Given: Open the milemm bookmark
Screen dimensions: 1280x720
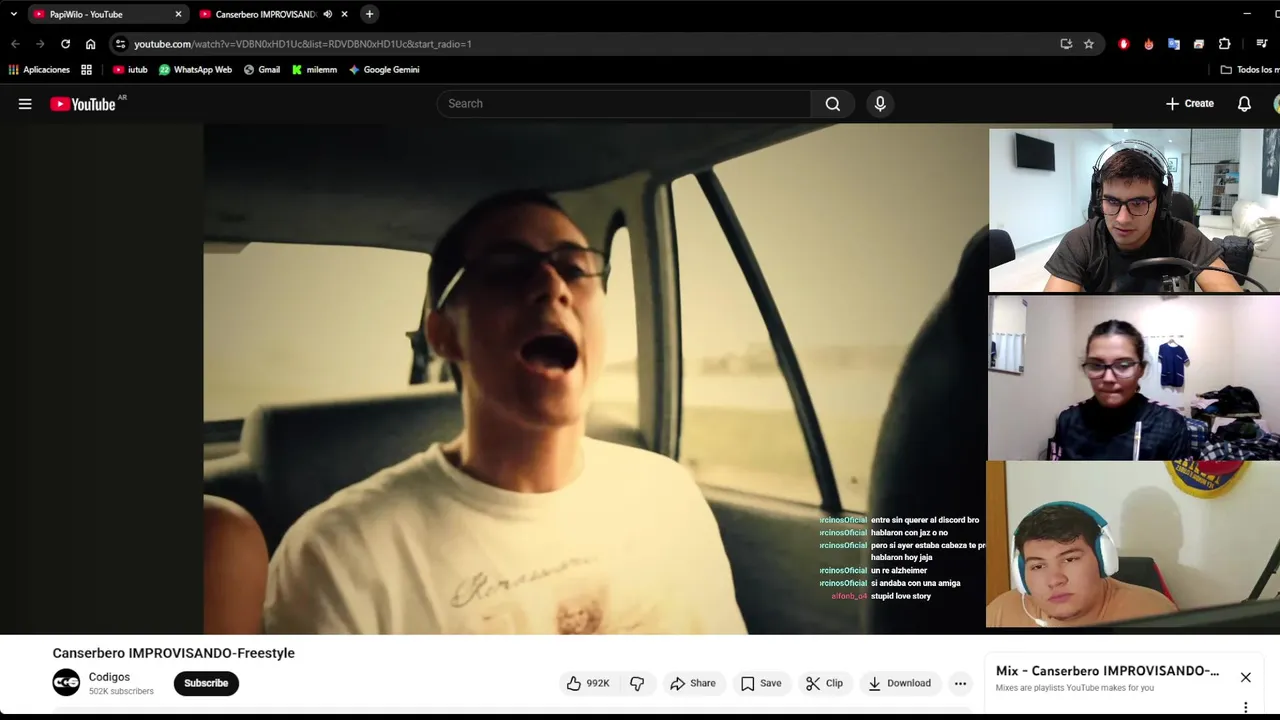Looking at the screenshot, I should pyautogui.click(x=314, y=70).
